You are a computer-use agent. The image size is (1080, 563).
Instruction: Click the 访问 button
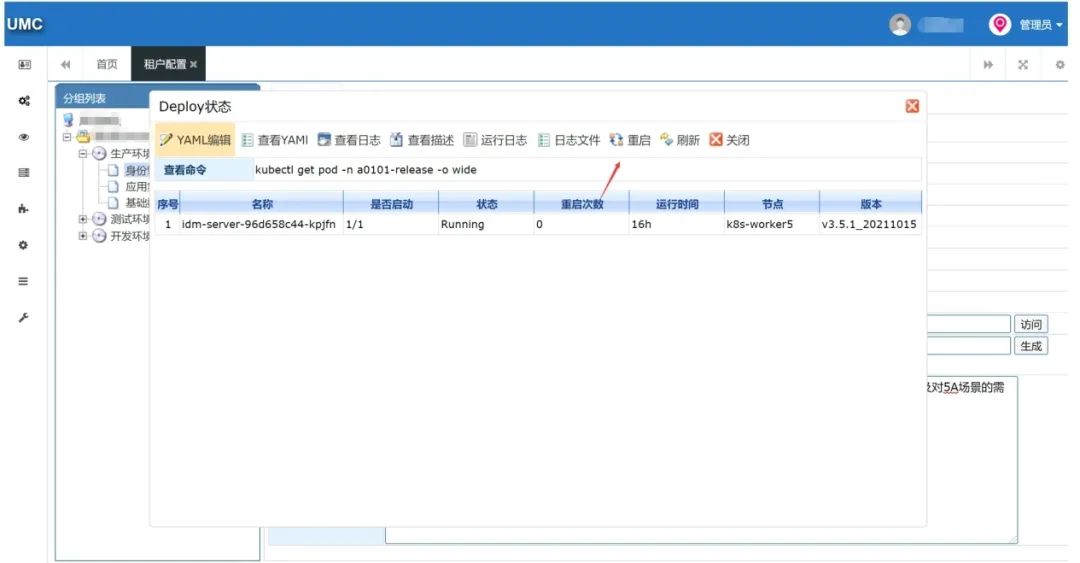pos(1031,324)
